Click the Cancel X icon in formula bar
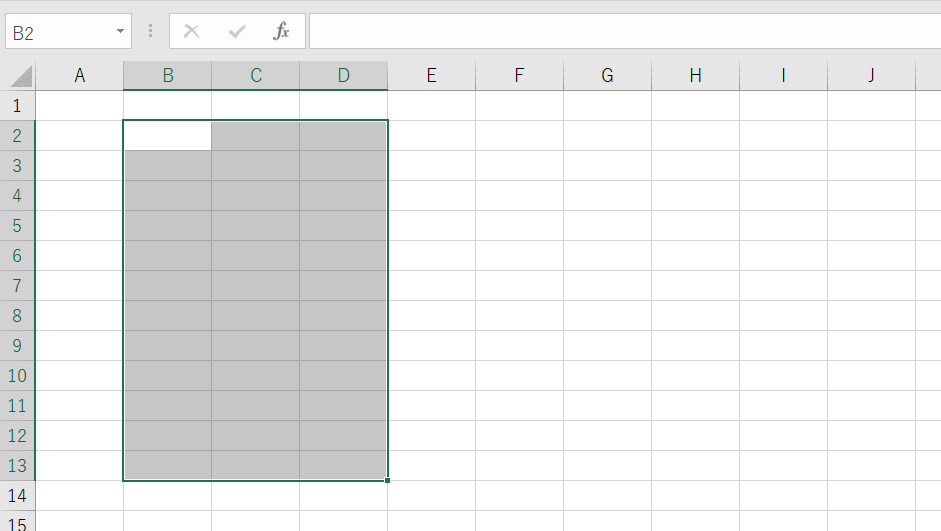This screenshot has height=531, width=941. point(192,31)
